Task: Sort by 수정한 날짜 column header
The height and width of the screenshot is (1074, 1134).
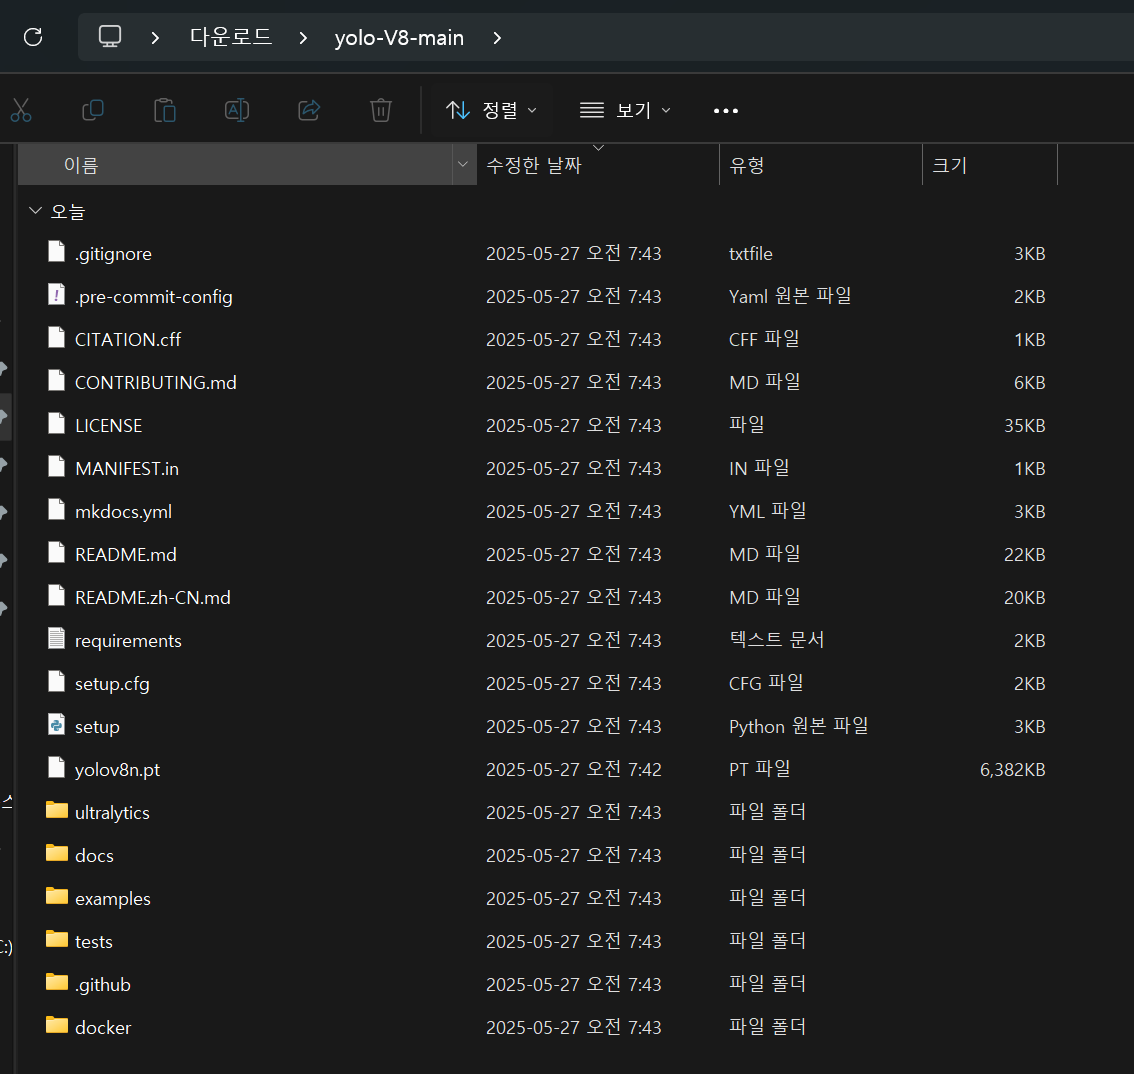Action: 597,165
